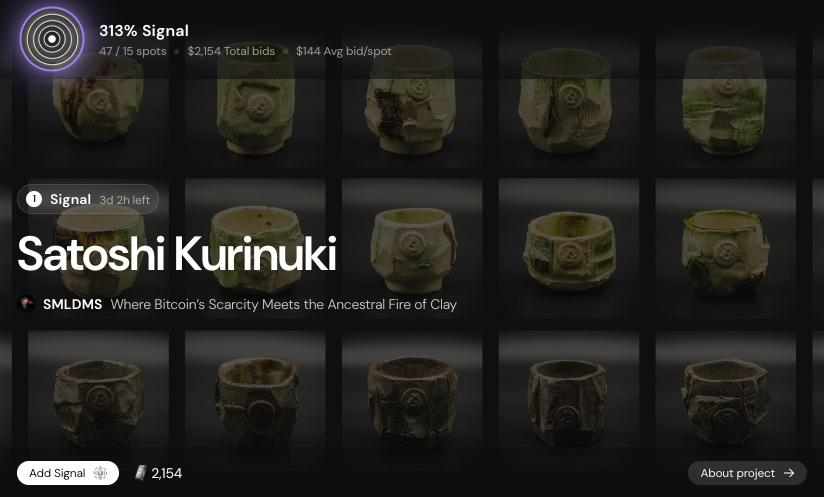Image resolution: width=824 pixels, height=497 pixels.
Task: Click the Satoshi Kurinuki project title
Action: (x=177, y=254)
